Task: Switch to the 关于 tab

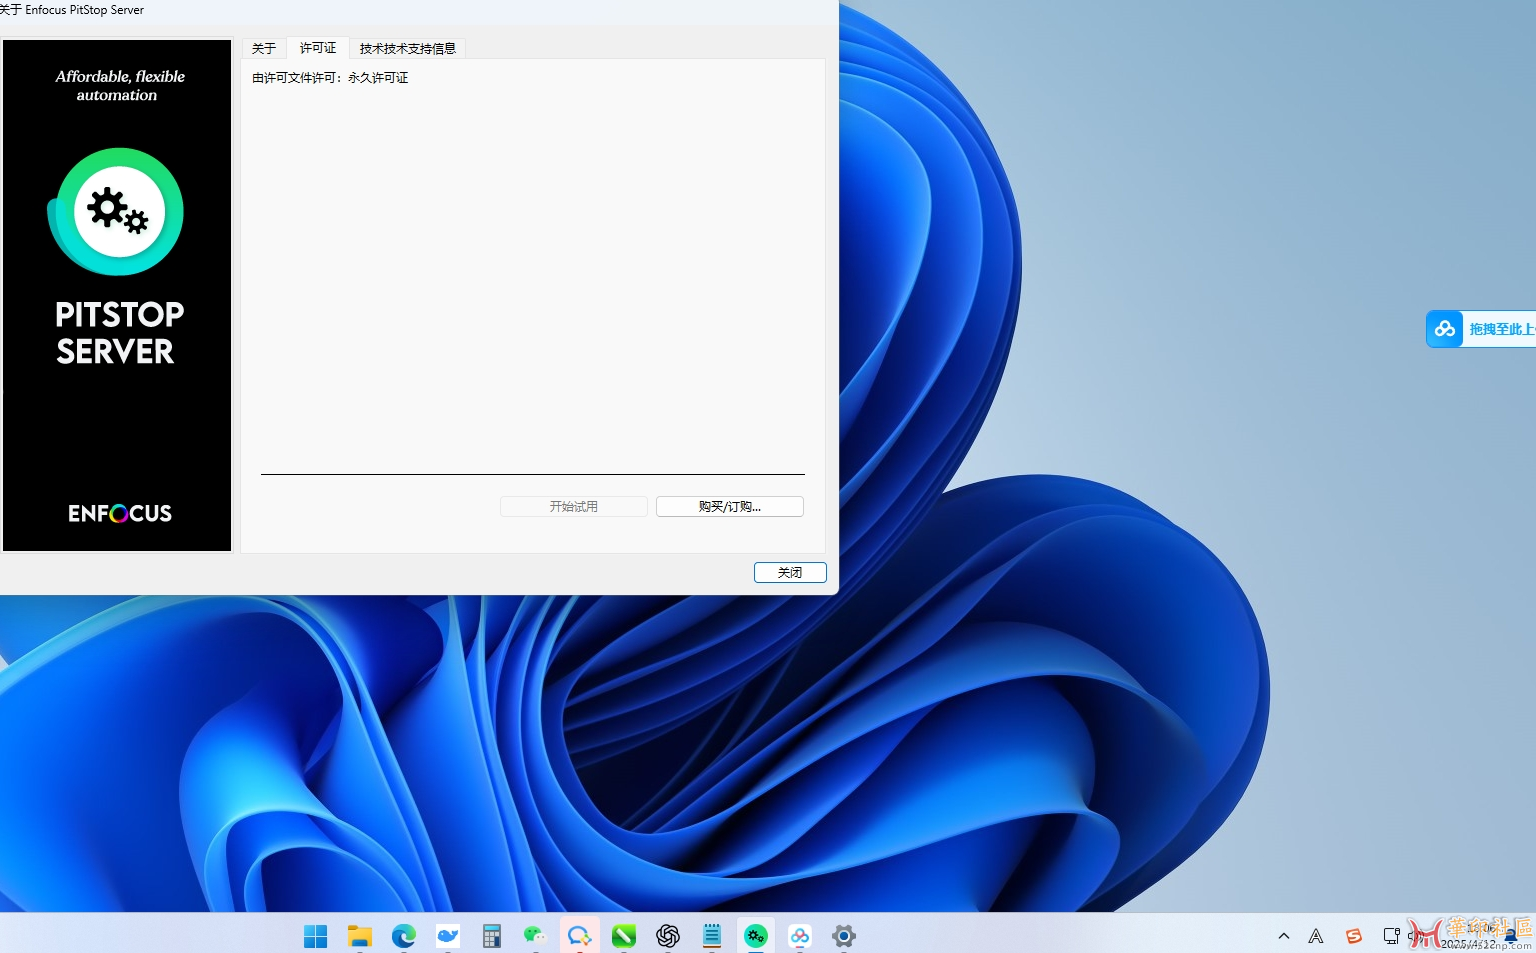Action: pyautogui.click(x=264, y=48)
